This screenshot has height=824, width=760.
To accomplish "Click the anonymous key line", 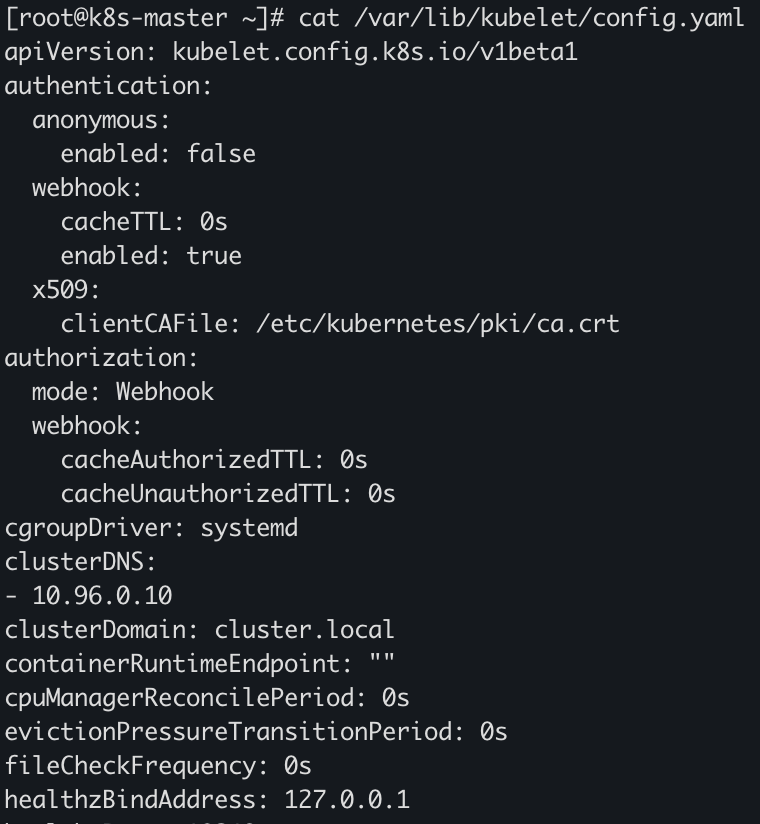I will tap(101, 120).
